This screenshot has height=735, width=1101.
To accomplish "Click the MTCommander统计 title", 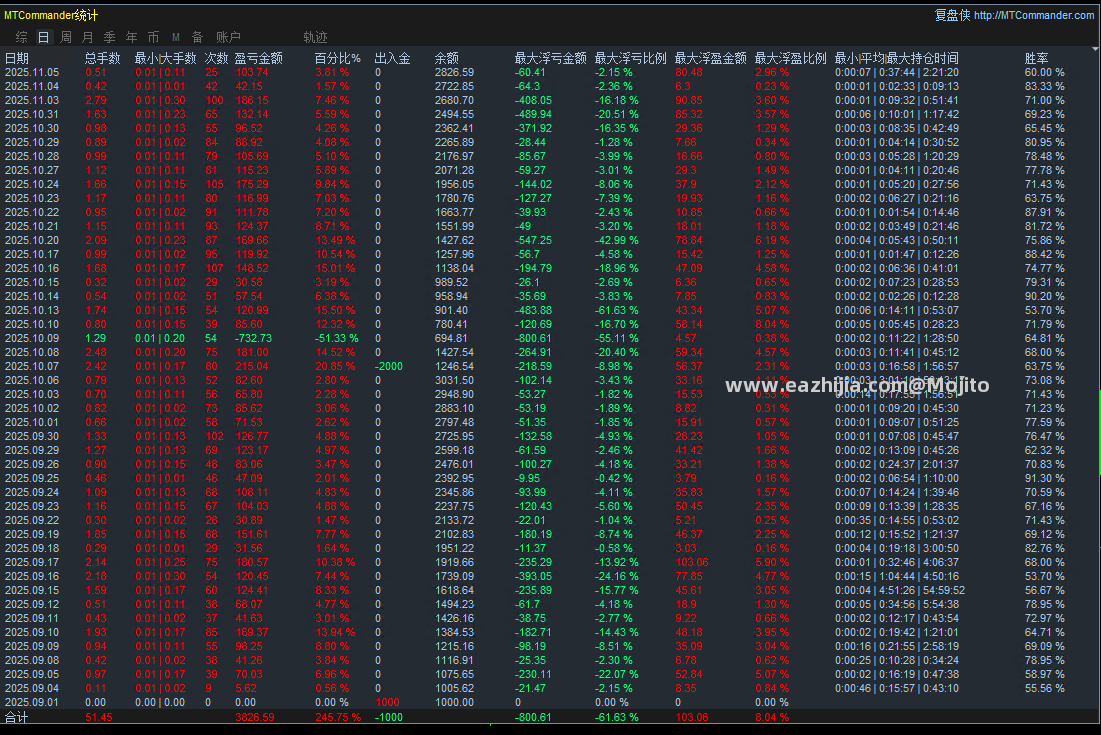I will [51, 15].
